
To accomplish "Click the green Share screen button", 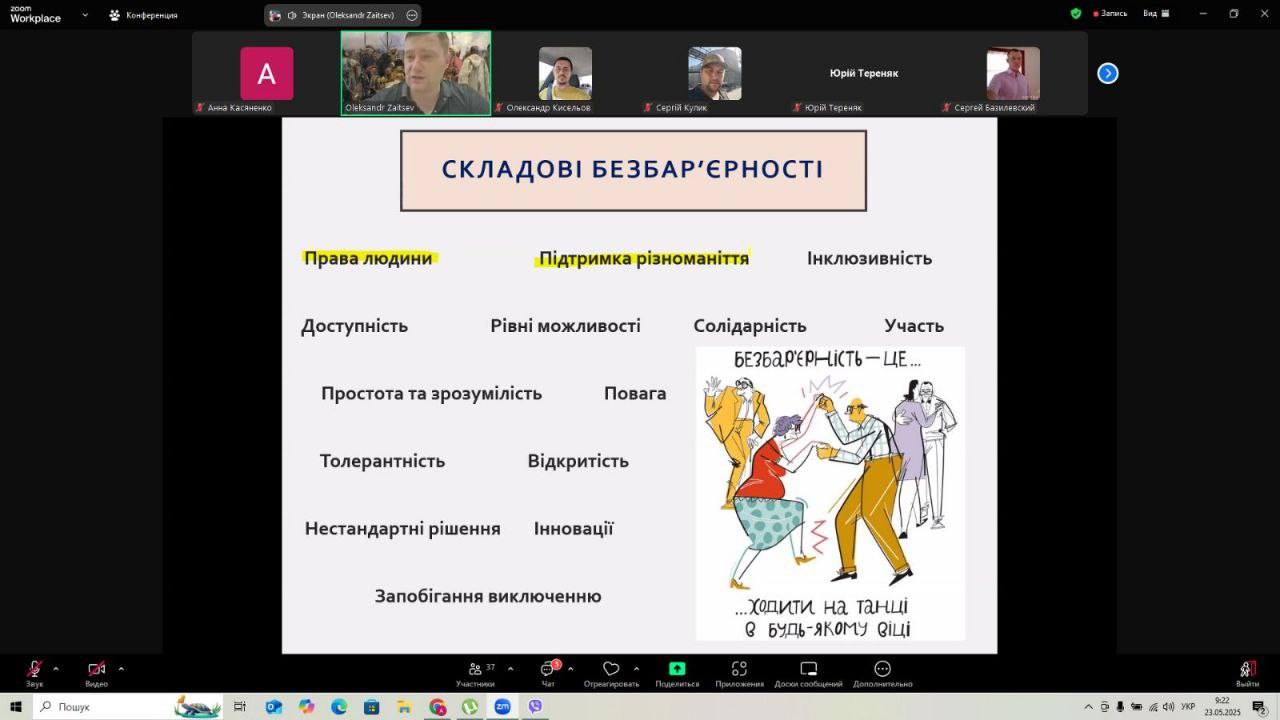I will click(677, 673).
